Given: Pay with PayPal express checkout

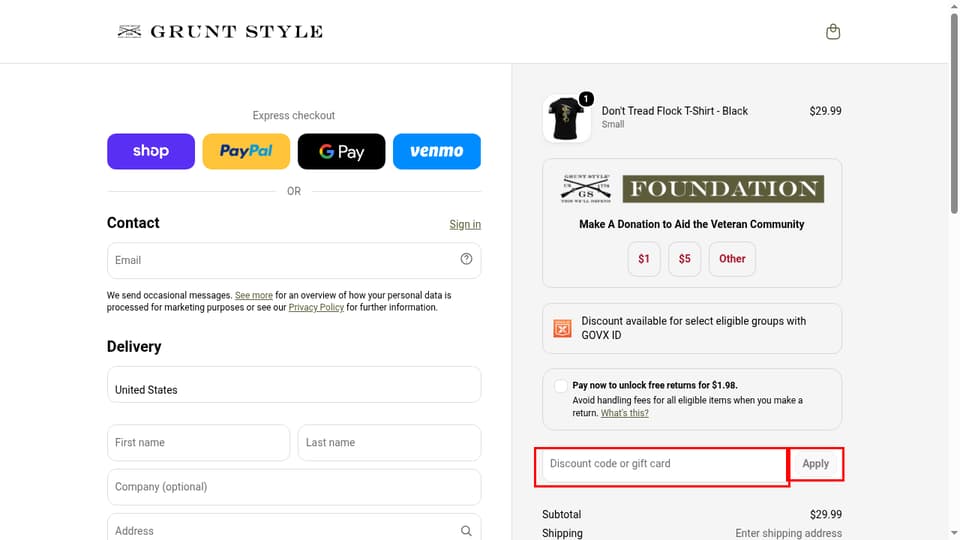Looking at the screenshot, I should (246, 151).
